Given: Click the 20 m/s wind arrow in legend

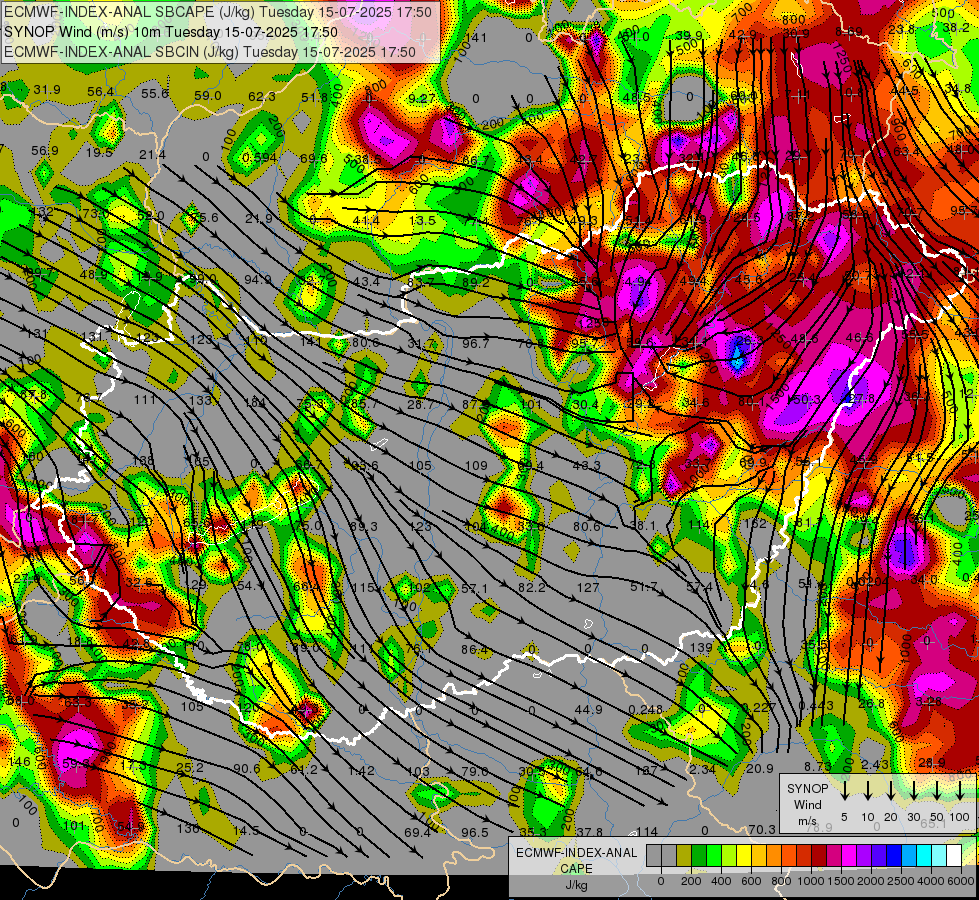Looking at the screenshot, I should pos(891,791).
